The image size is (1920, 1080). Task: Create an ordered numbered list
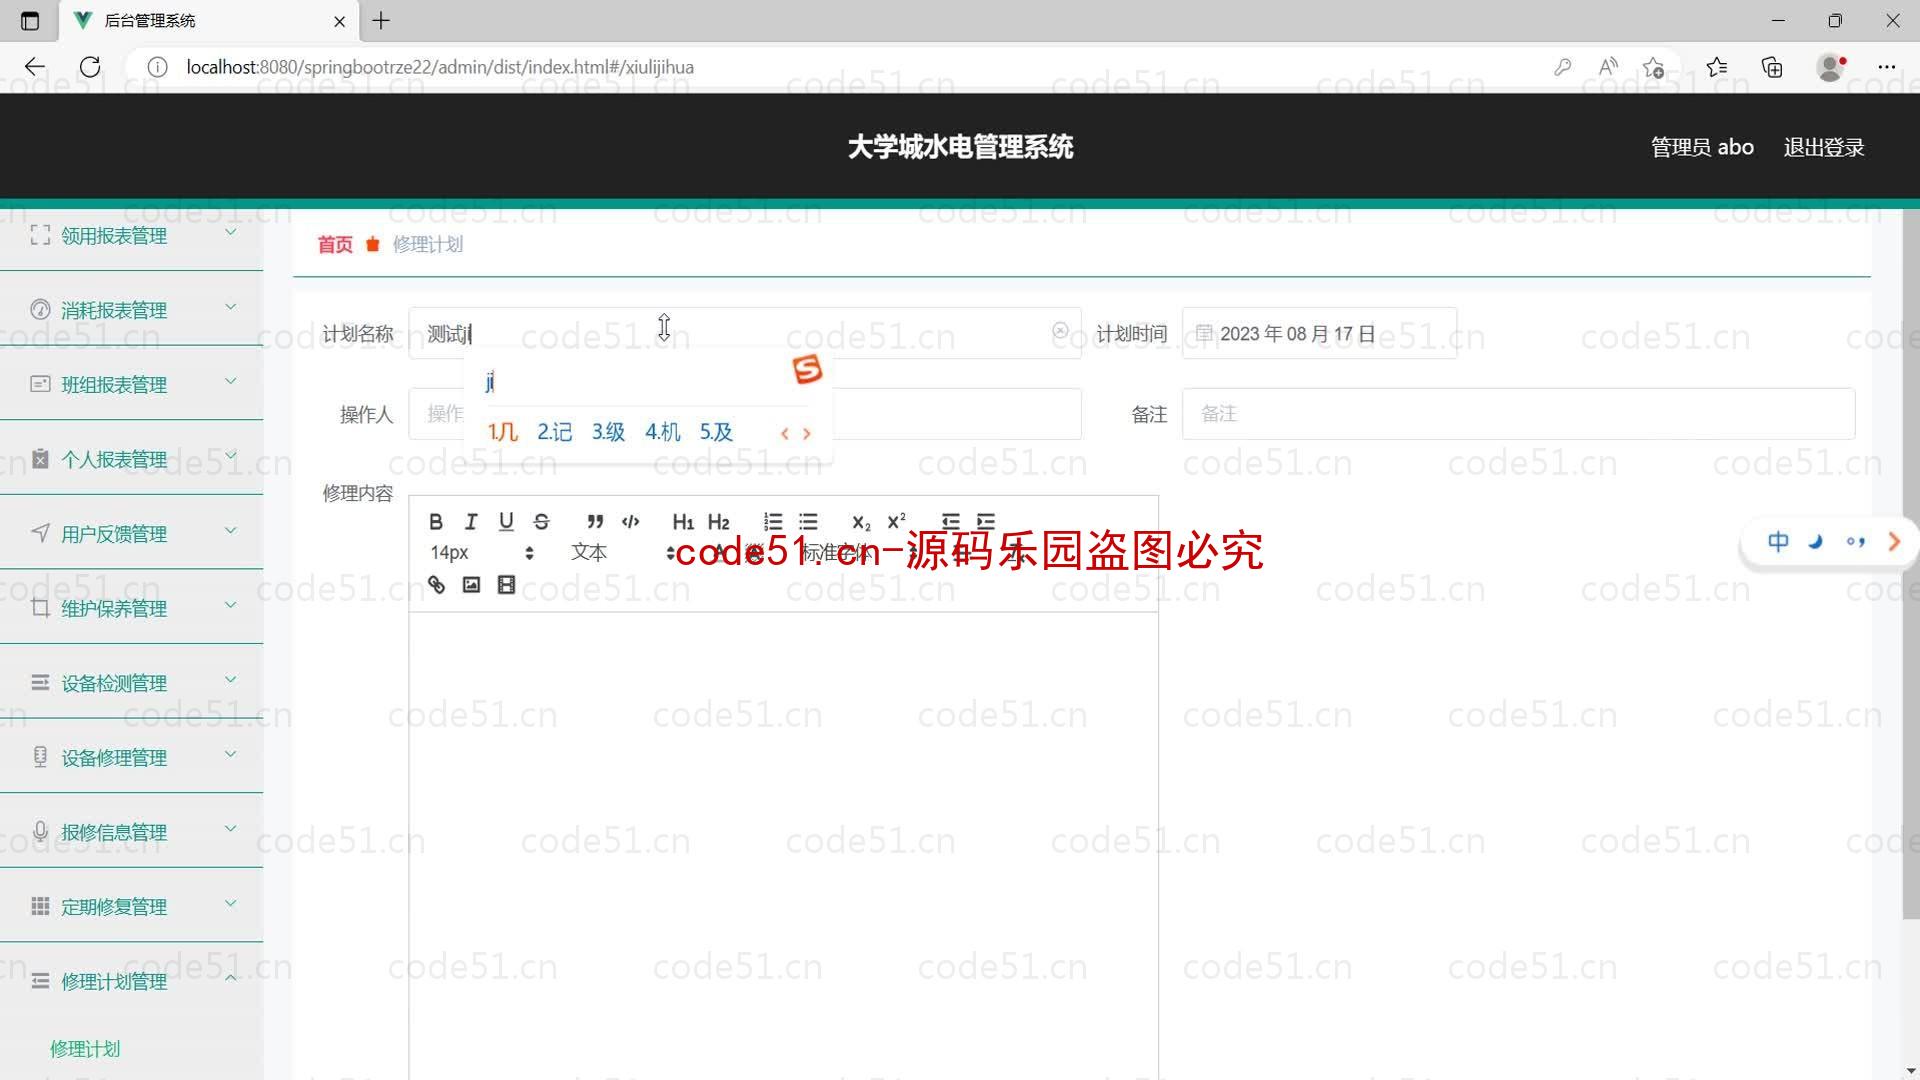772,521
